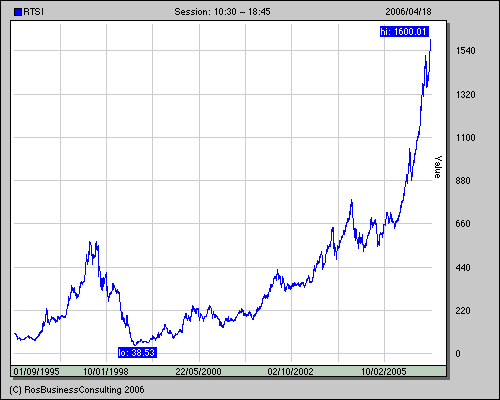This screenshot has height=400, width=500.
Task: Select the 02/10/2002 date on axis
Action: [290, 371]
